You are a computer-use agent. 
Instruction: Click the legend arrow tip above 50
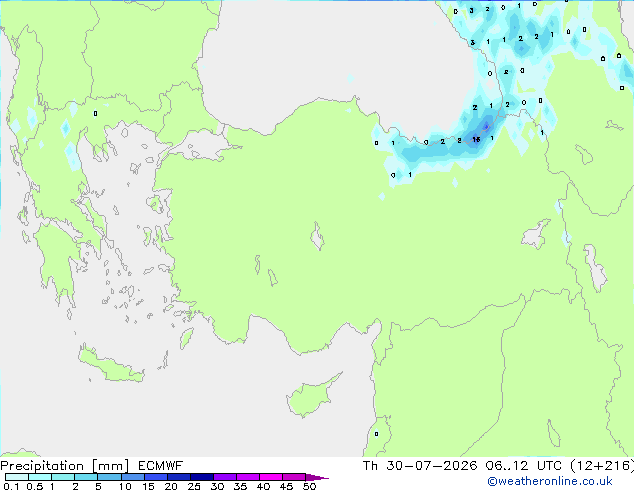pyautogui.click(x=317, y=477)
